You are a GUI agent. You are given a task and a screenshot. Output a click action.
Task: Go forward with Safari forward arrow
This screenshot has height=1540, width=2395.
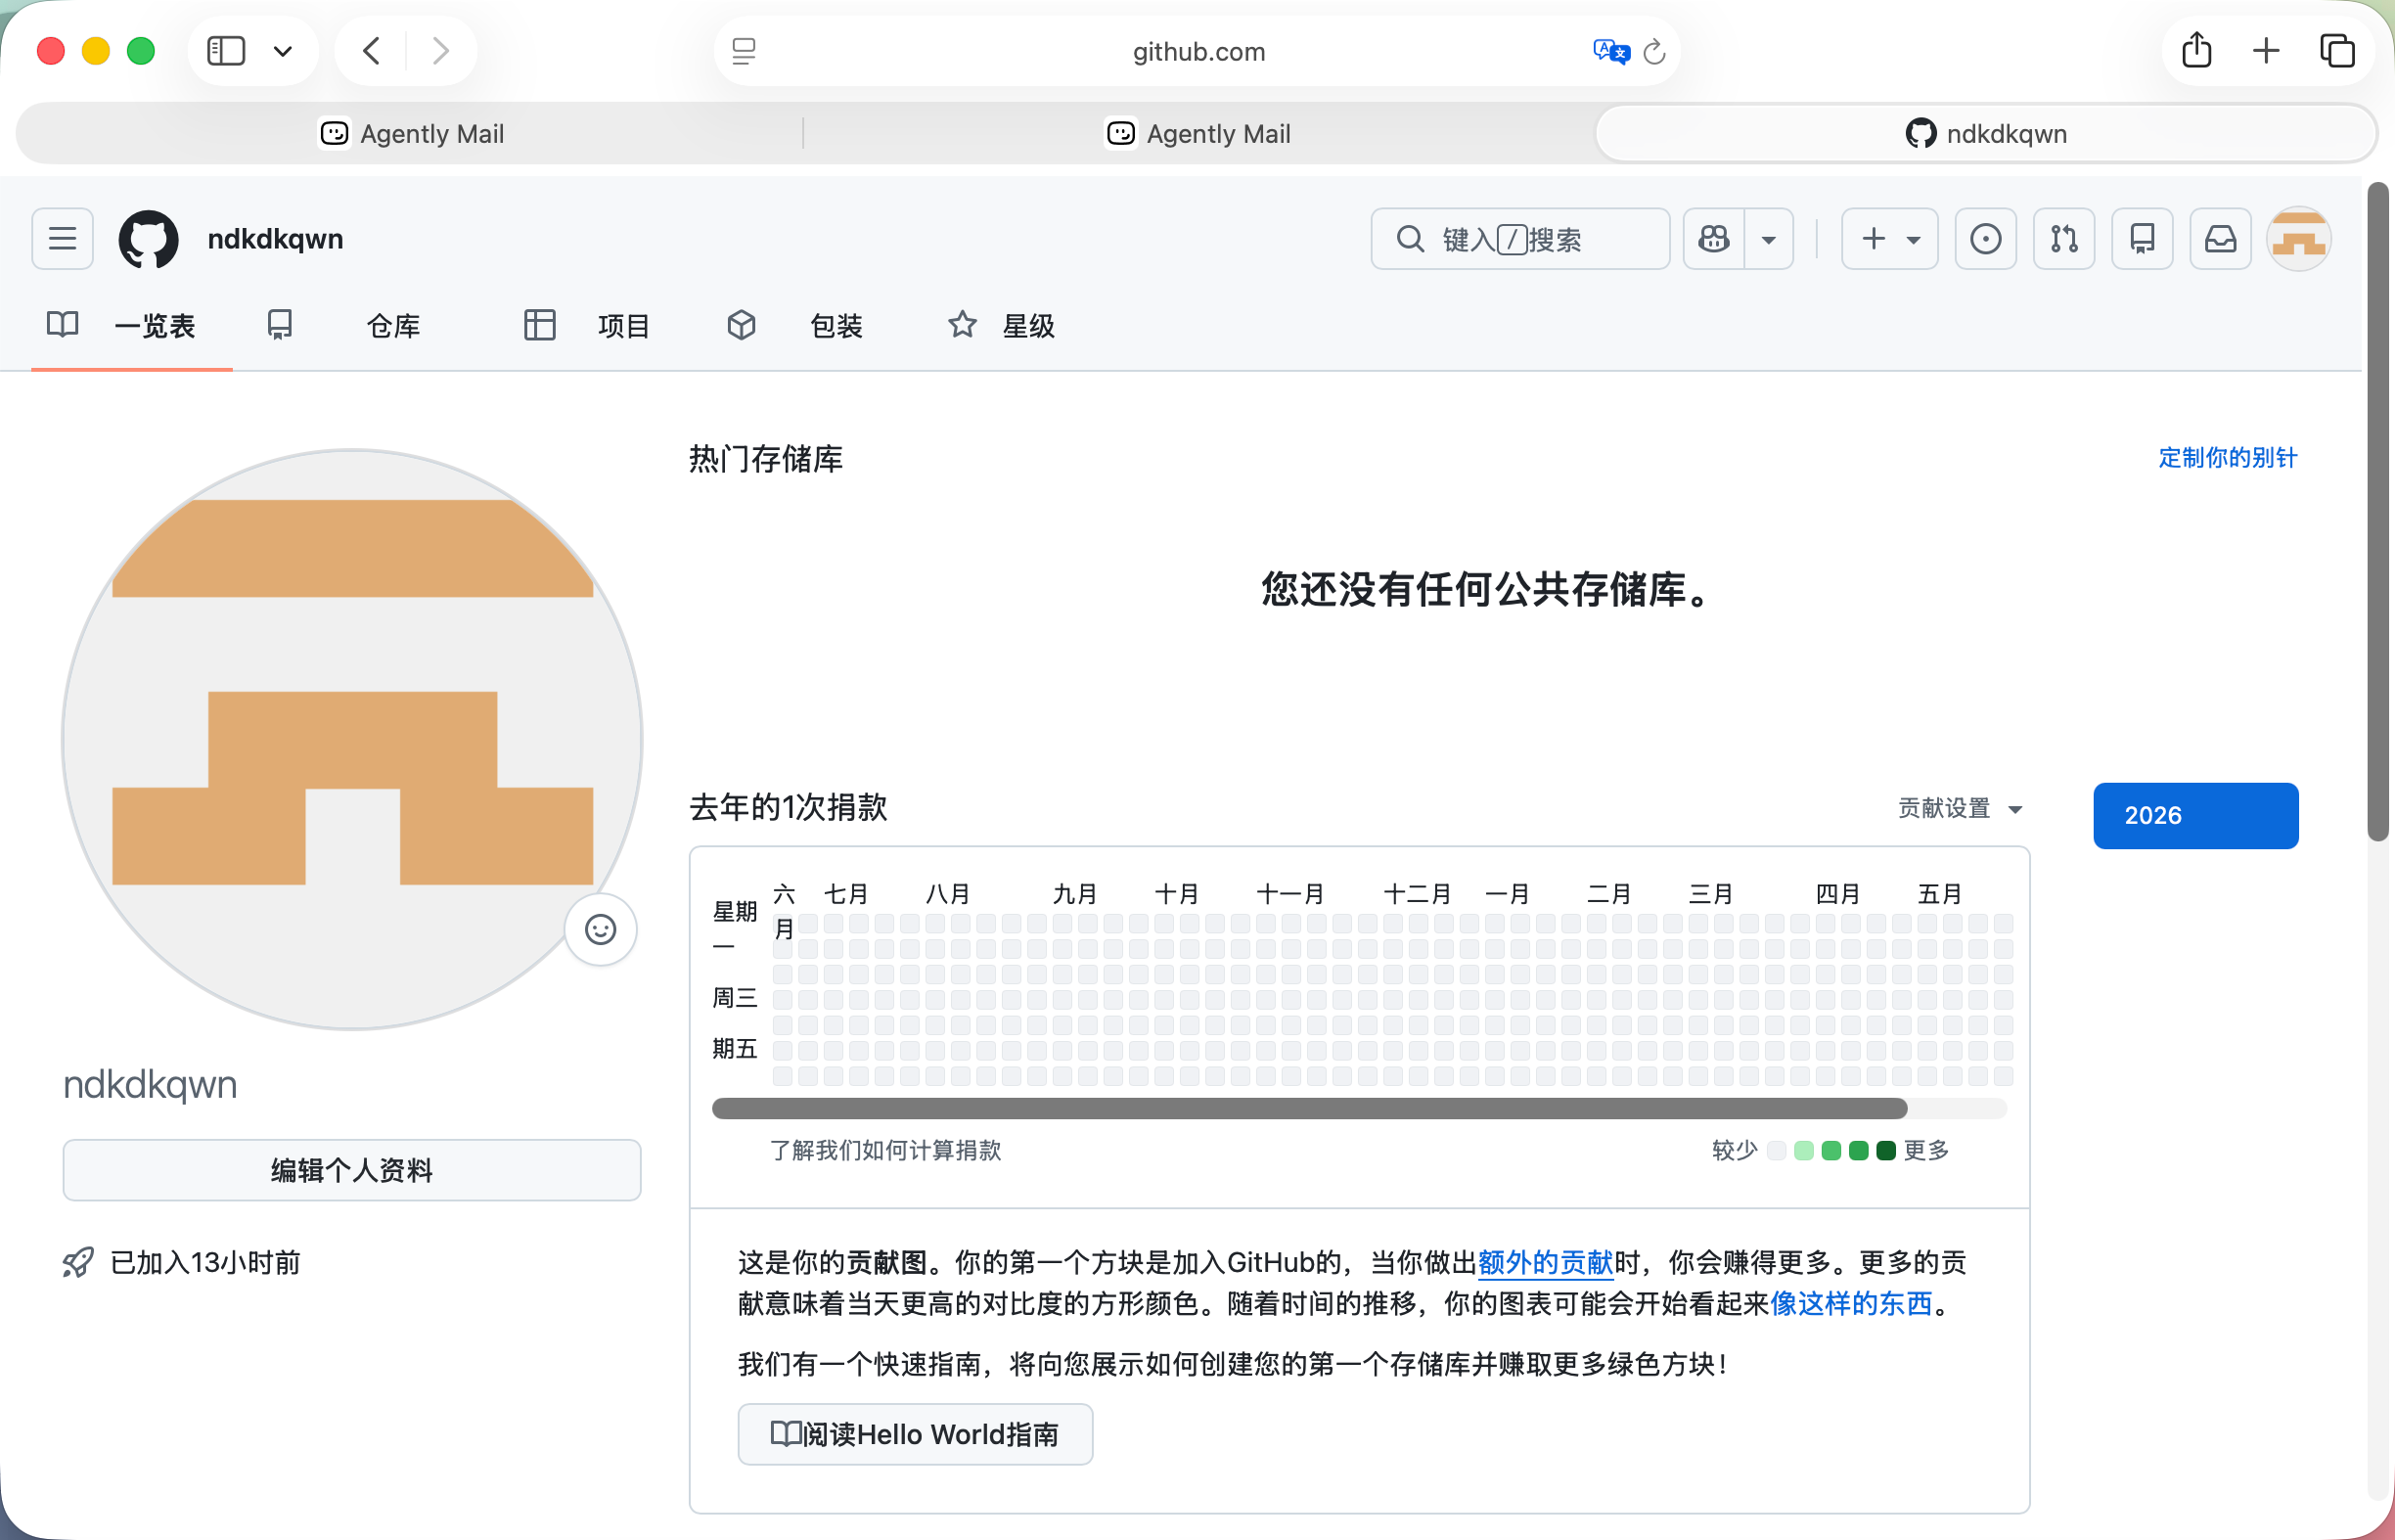click(440, 51)
